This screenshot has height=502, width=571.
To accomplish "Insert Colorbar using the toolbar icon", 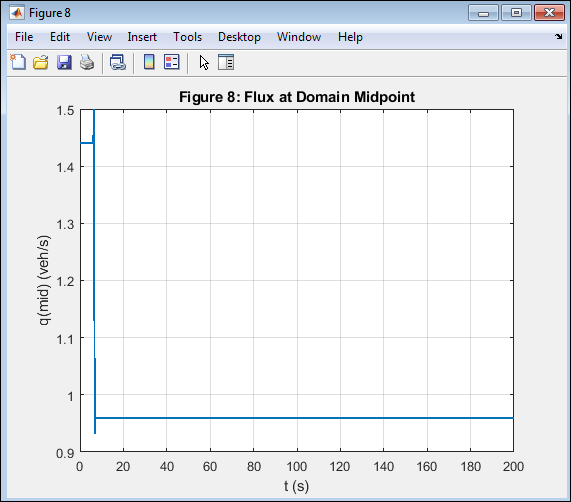I will [x=149, y=62].
